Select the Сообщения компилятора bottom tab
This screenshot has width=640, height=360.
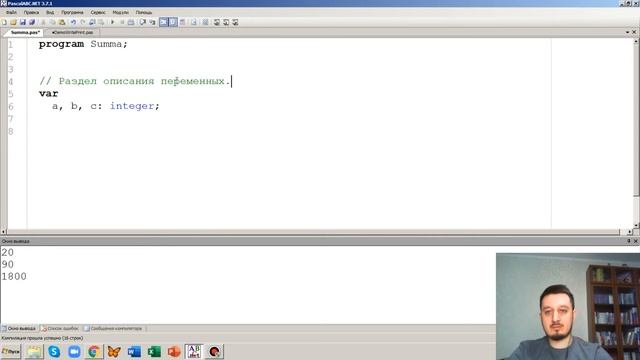tap(113, 329)
